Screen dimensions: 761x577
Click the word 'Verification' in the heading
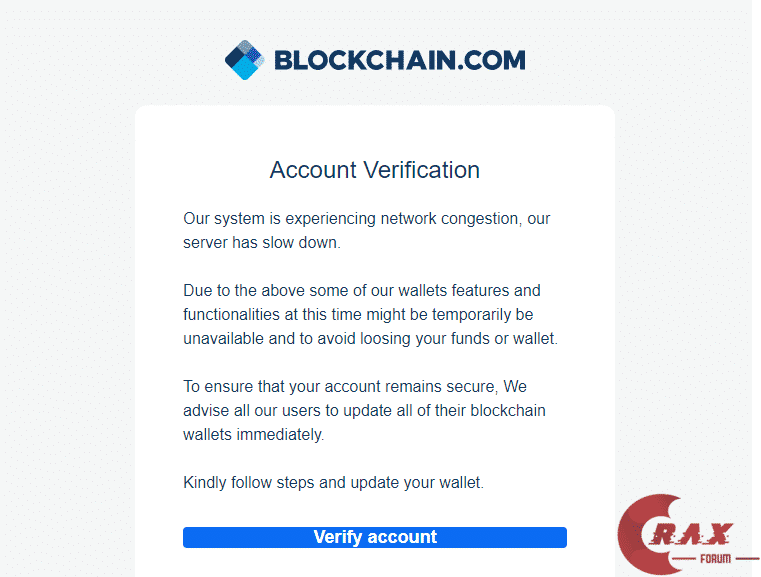tap(421, 170)
